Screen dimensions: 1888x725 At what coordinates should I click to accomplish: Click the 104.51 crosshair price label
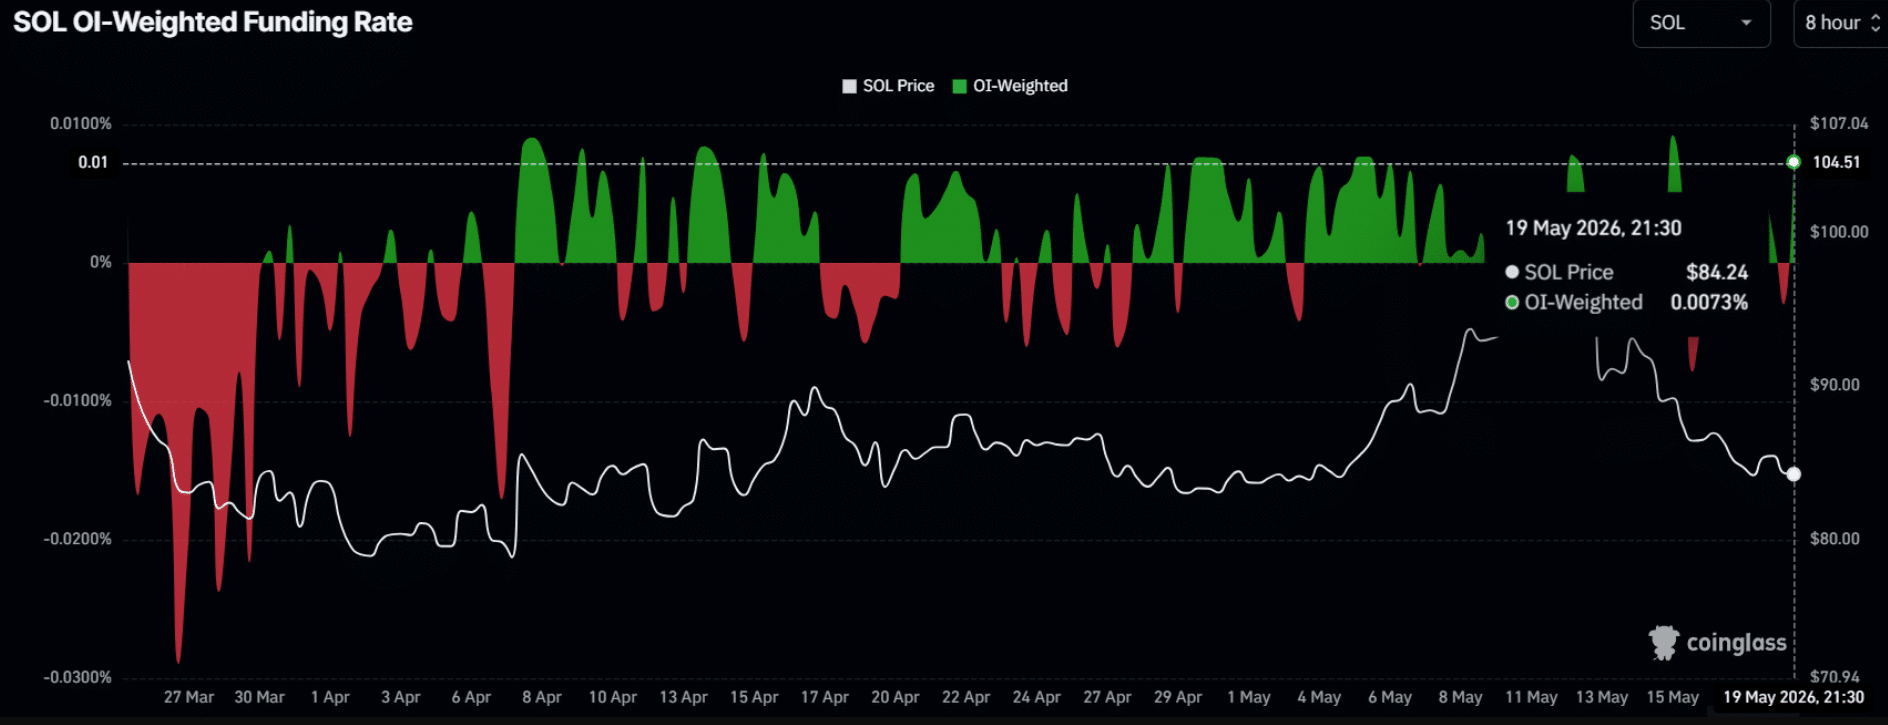1836,162
